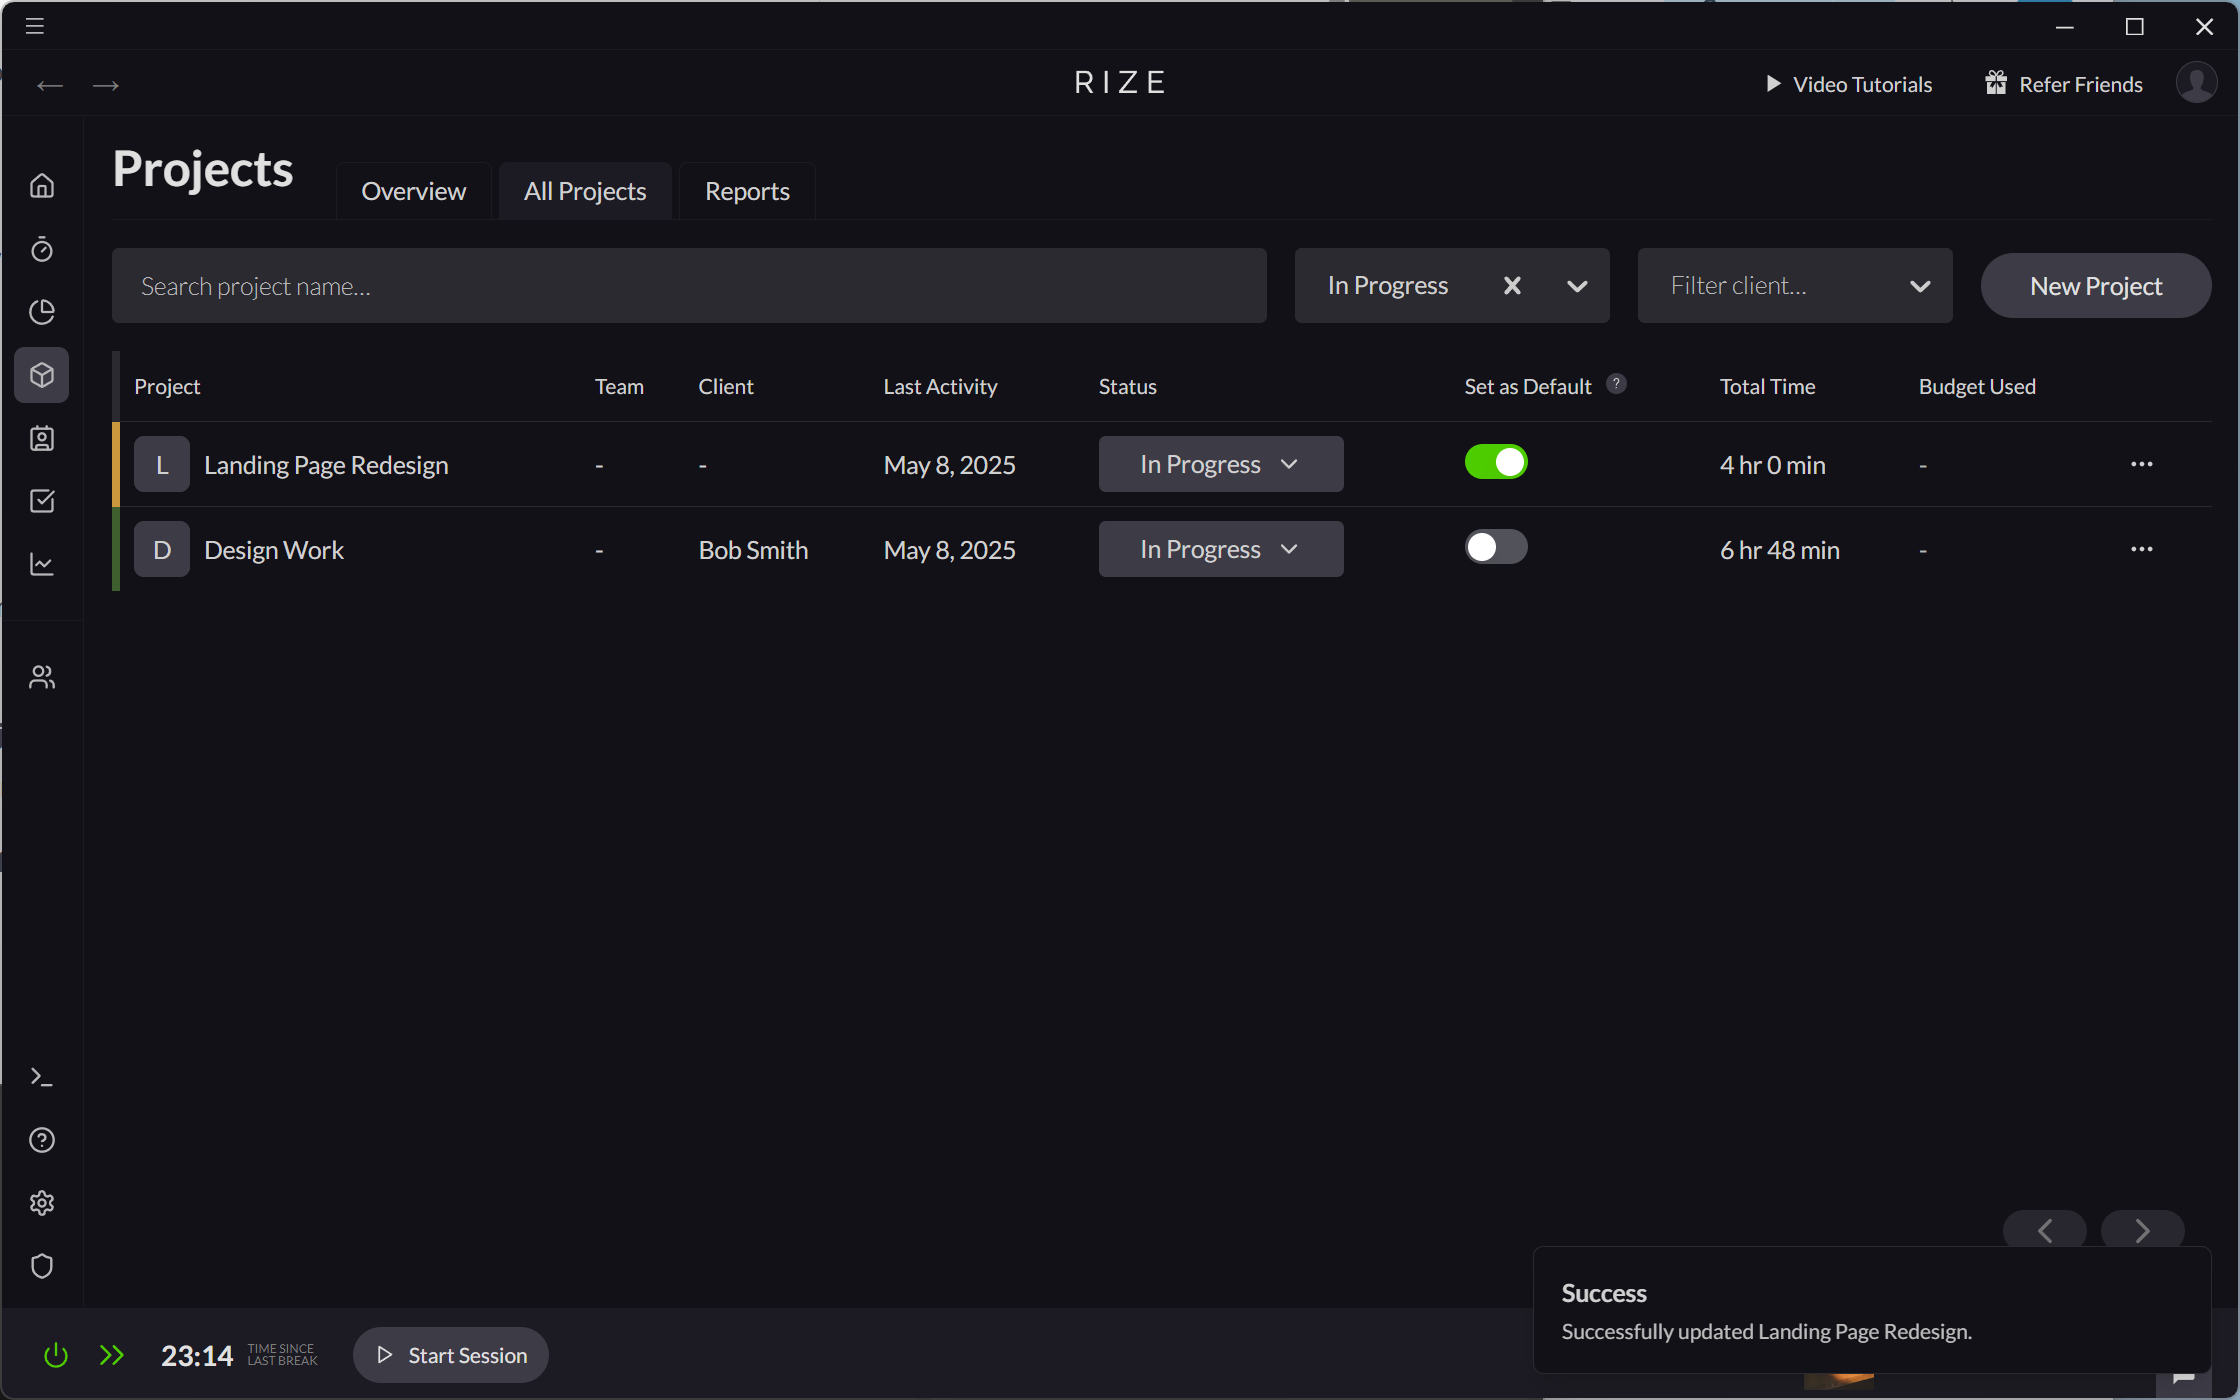
Task: Open the pie chart analytics icon
Action: click(x=42, y=312)
